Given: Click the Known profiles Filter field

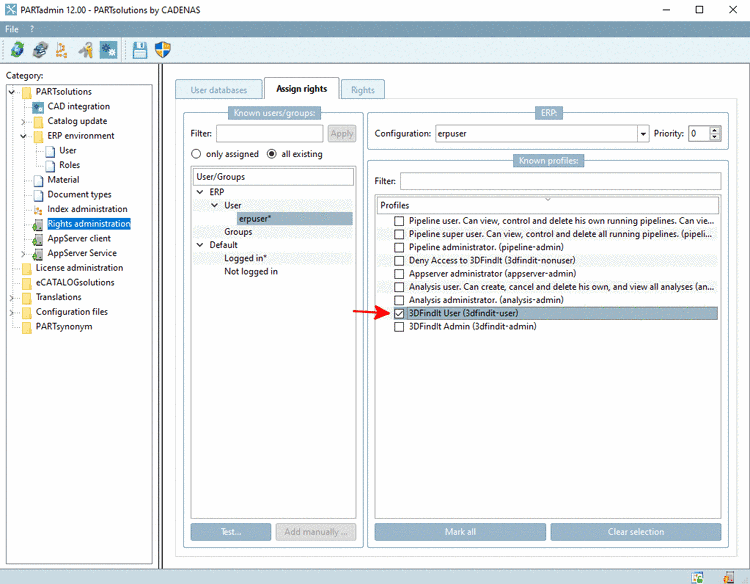Looking at the screenshot, I should pos(561,181).
